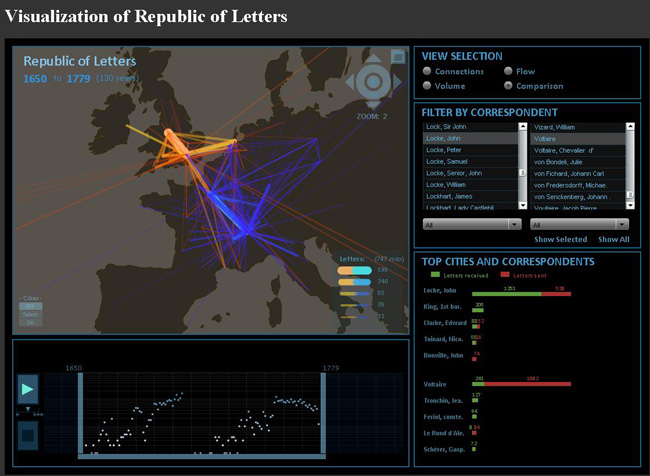Screen dimensions: 650x476
Task: Stop the timeline playback
Action: [x=28, y=435]
